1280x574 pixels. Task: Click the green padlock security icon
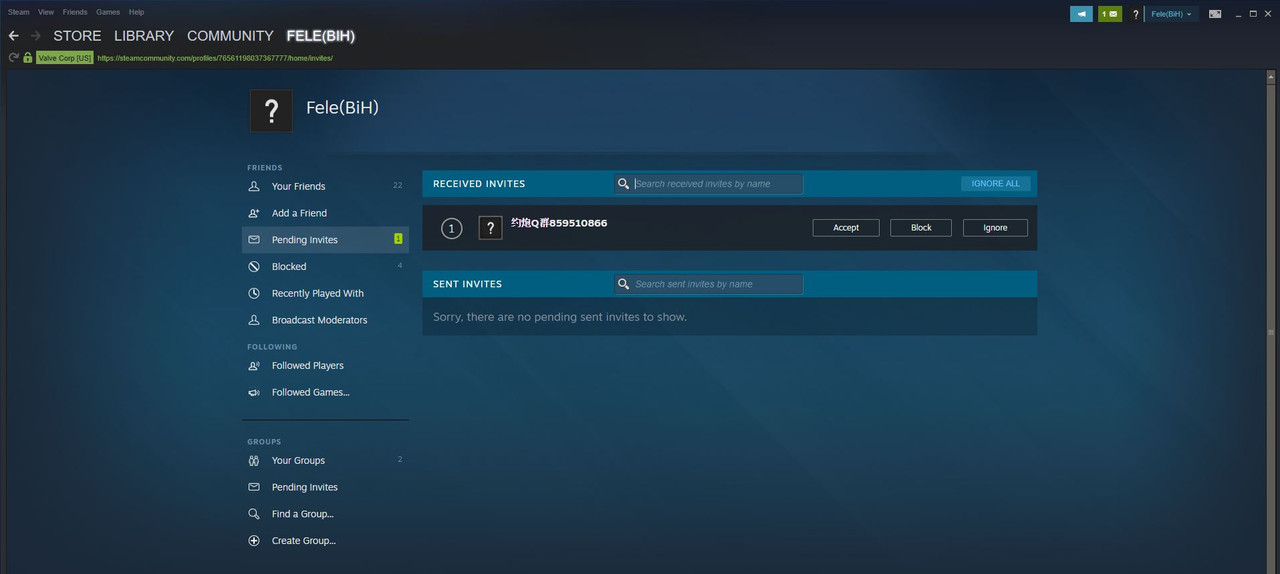point(28,58)
